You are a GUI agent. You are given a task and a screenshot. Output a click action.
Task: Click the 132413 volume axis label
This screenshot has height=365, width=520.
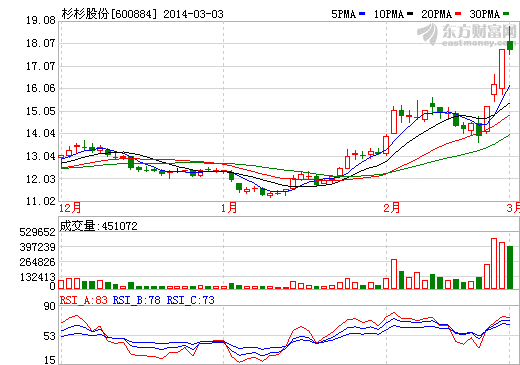(x=37, y=277)
